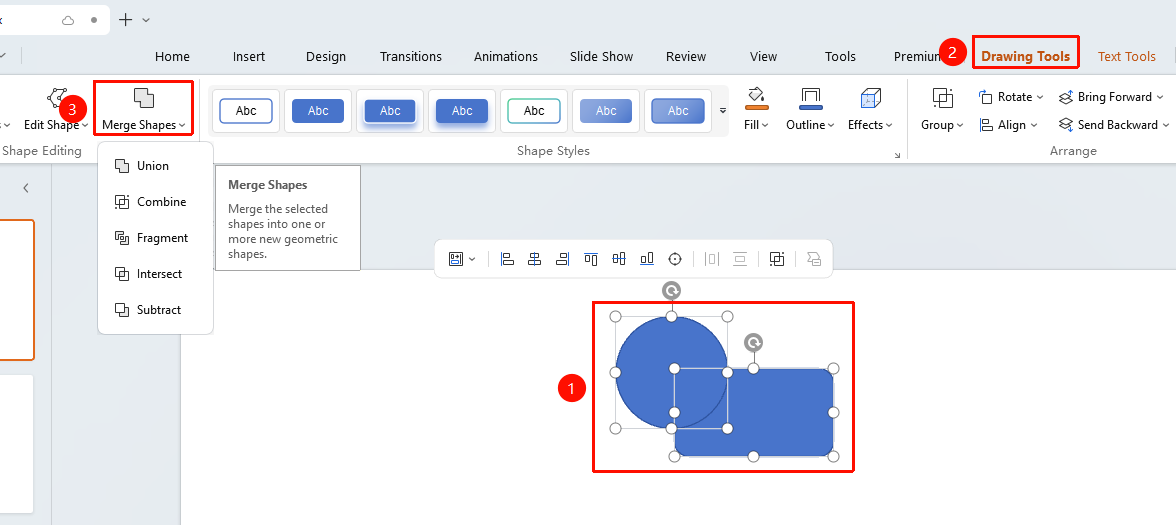This screenshot has width=1176, height=525.
Task: Select the second slide thumbnail
Action: [x=16, y=444]
